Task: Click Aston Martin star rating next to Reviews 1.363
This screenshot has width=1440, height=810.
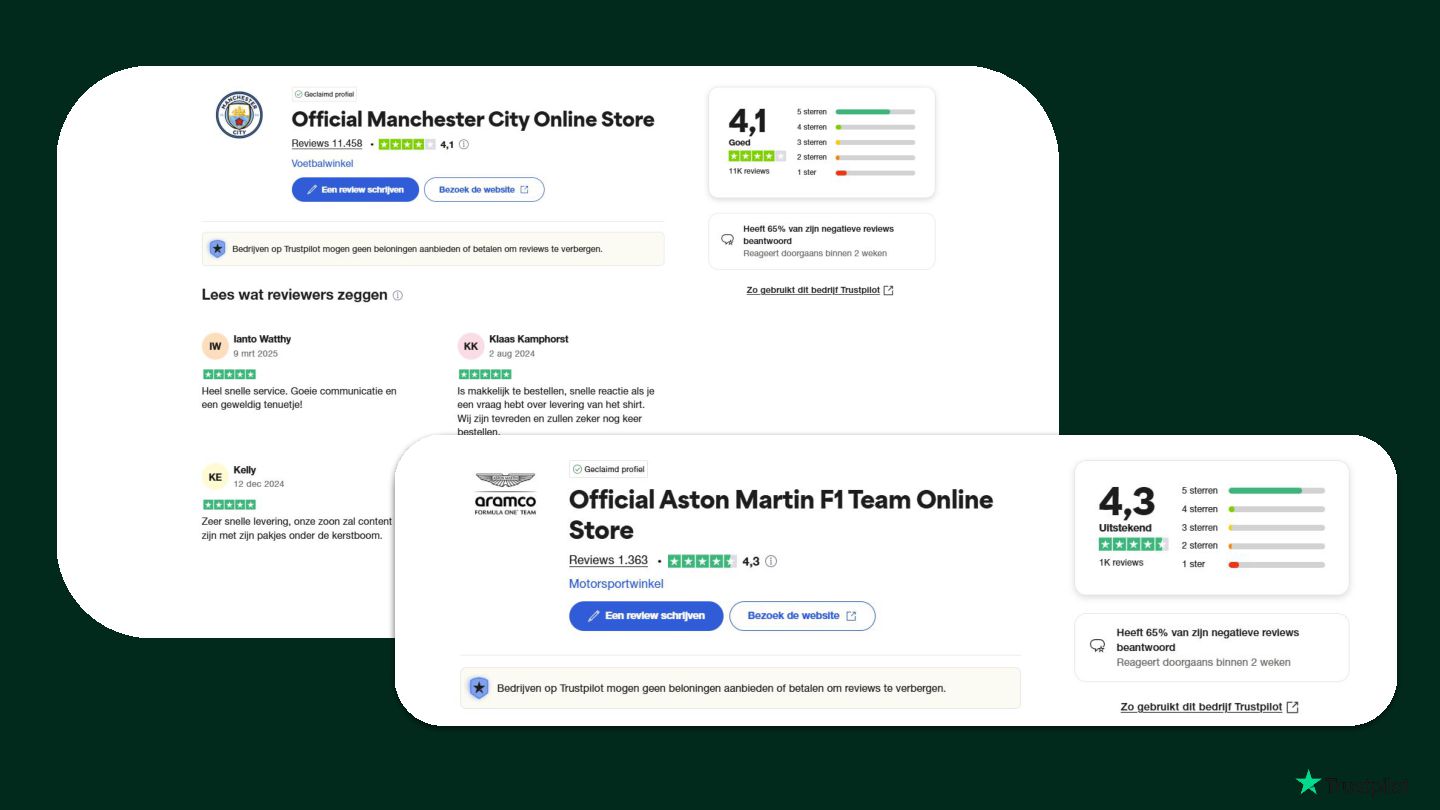Action: pos(702,561)
